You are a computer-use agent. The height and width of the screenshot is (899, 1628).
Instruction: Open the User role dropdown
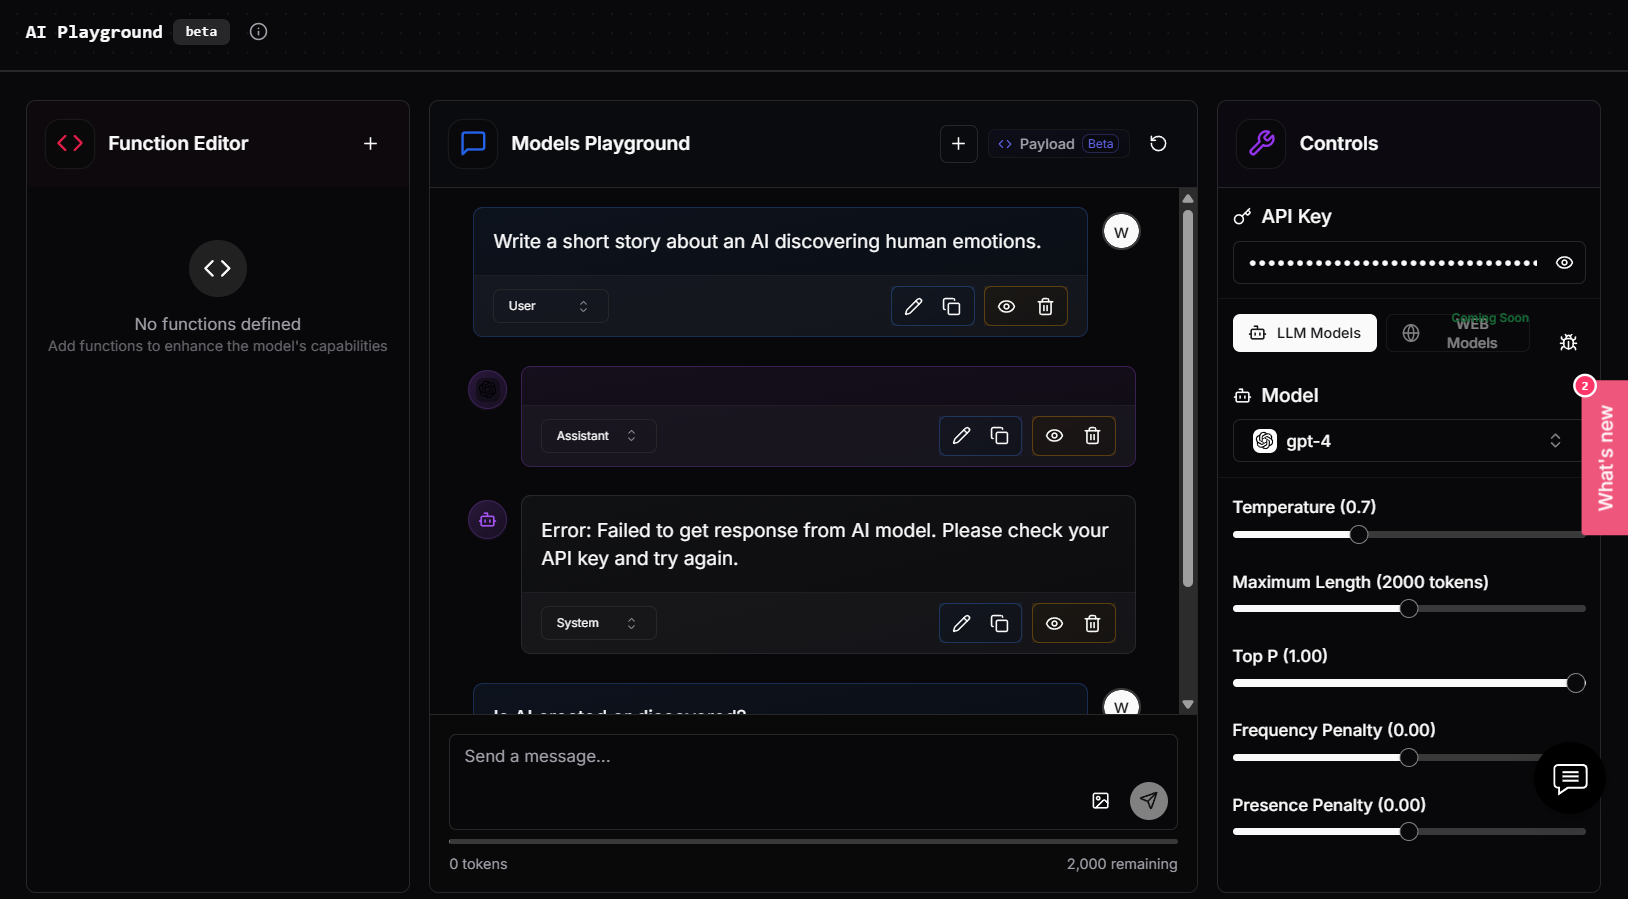tap(550, 306)
